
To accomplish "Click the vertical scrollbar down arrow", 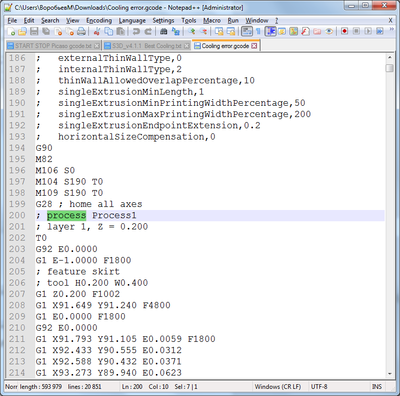I will (x=389, y=374).
